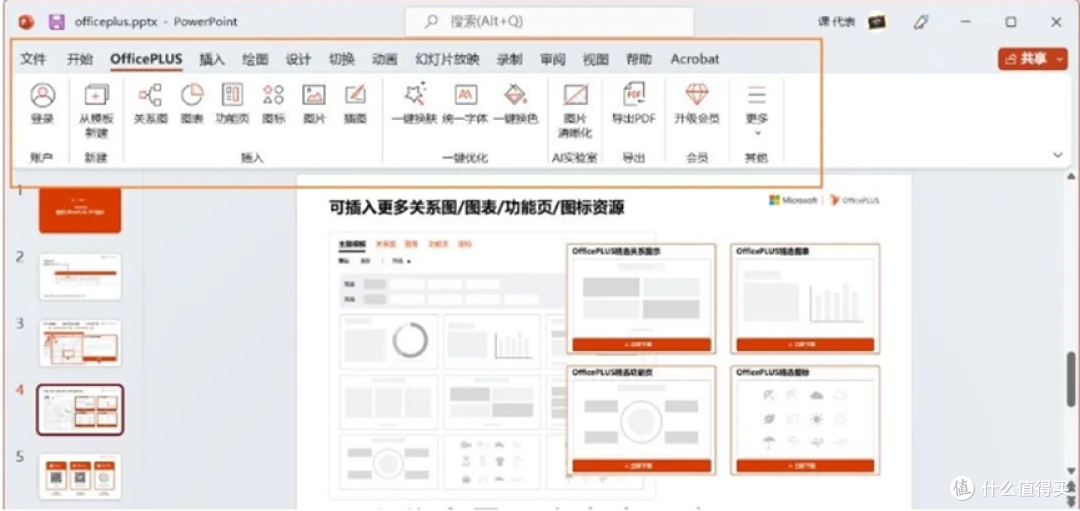
Task: Click the pen icon in title bar
Action: pyautogui.click(x=920, y=22)
